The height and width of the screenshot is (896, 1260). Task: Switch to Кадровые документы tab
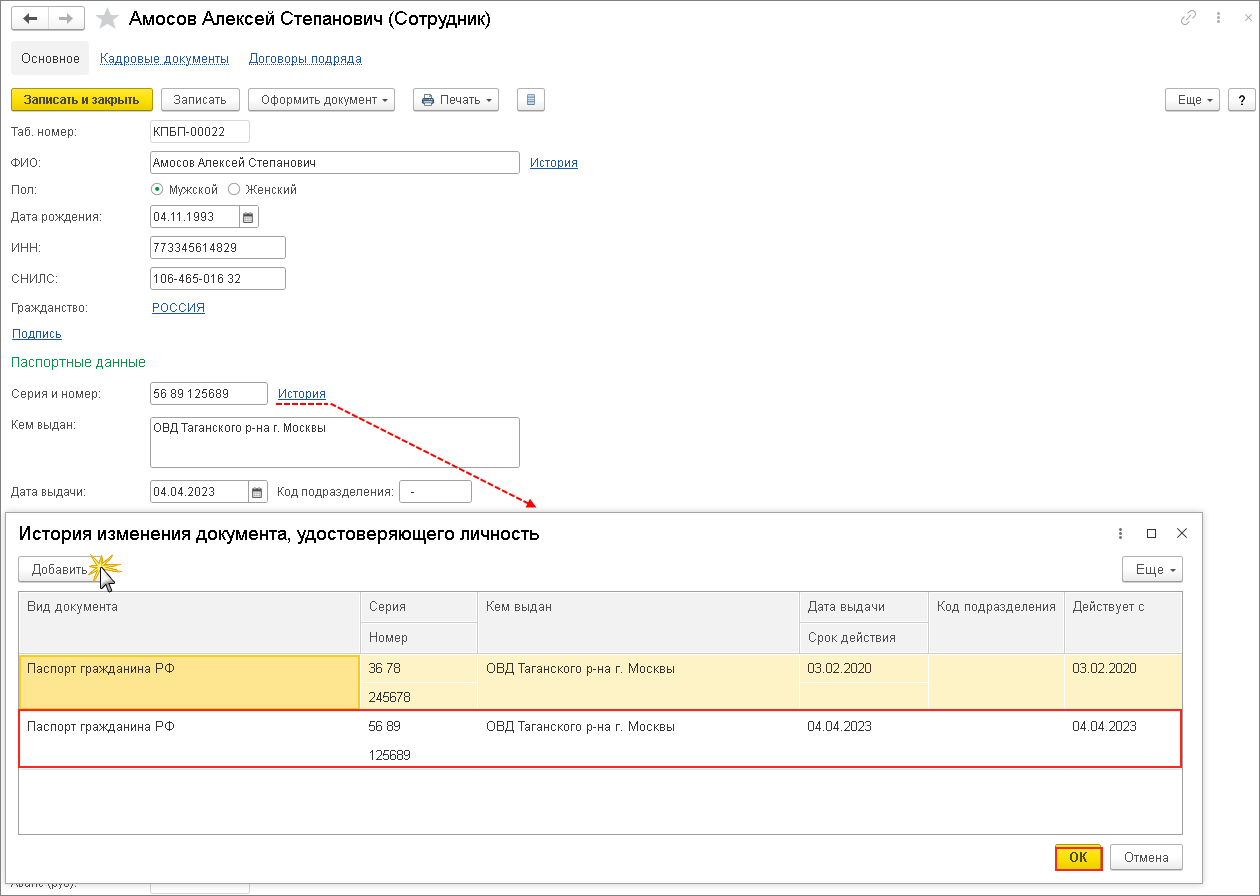pos(164,59)
